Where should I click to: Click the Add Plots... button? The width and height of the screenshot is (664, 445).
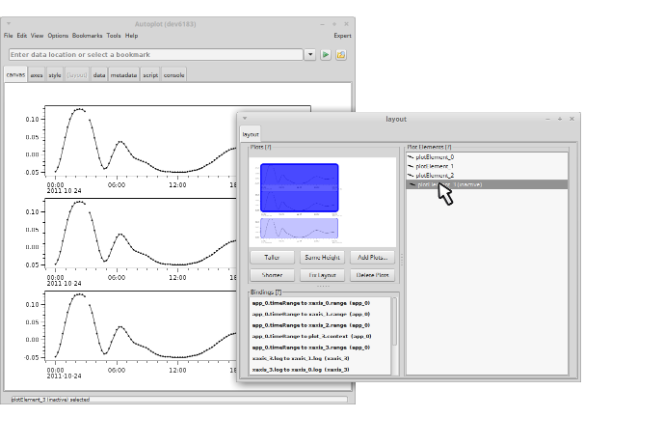[x=372, y=257]
